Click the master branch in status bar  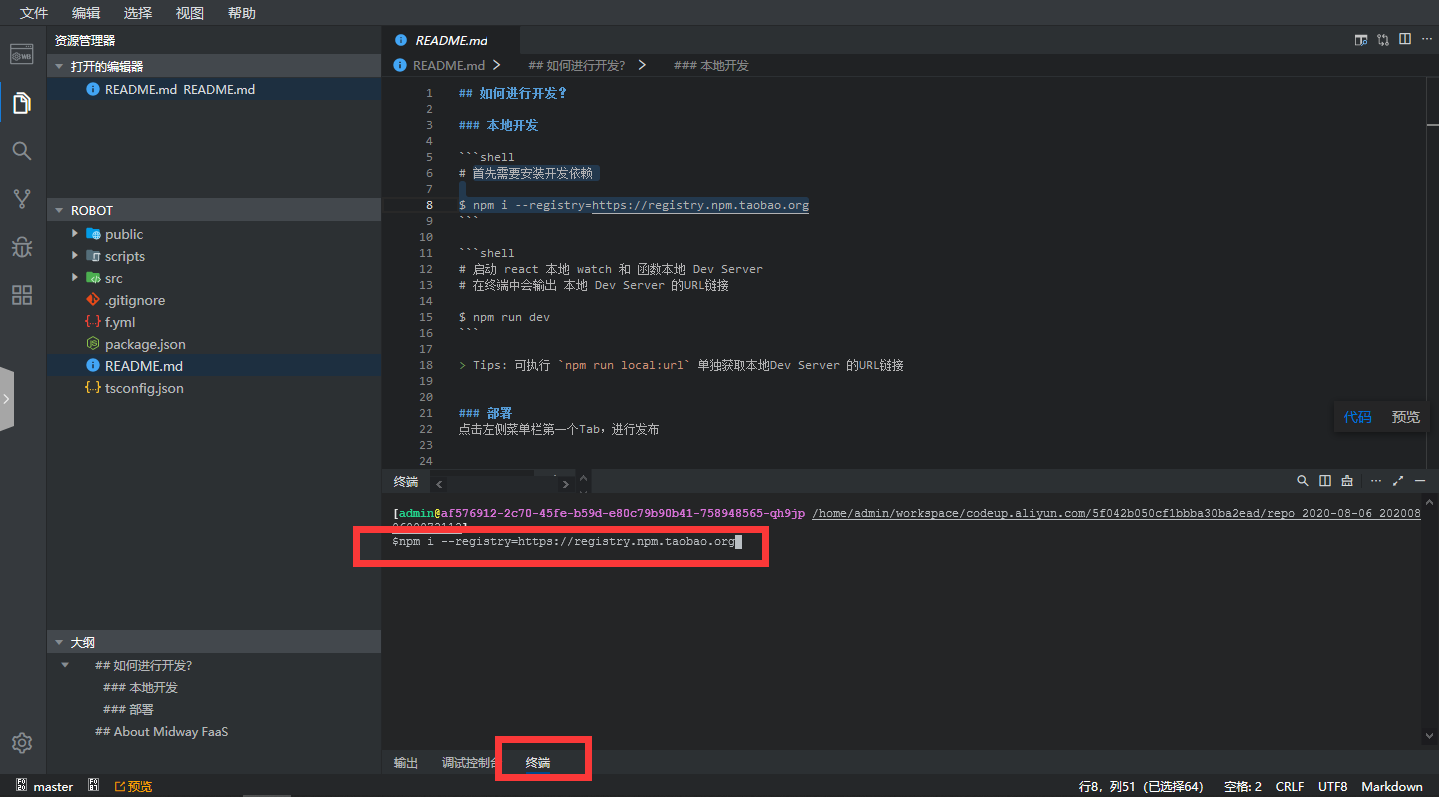[53, 787]
